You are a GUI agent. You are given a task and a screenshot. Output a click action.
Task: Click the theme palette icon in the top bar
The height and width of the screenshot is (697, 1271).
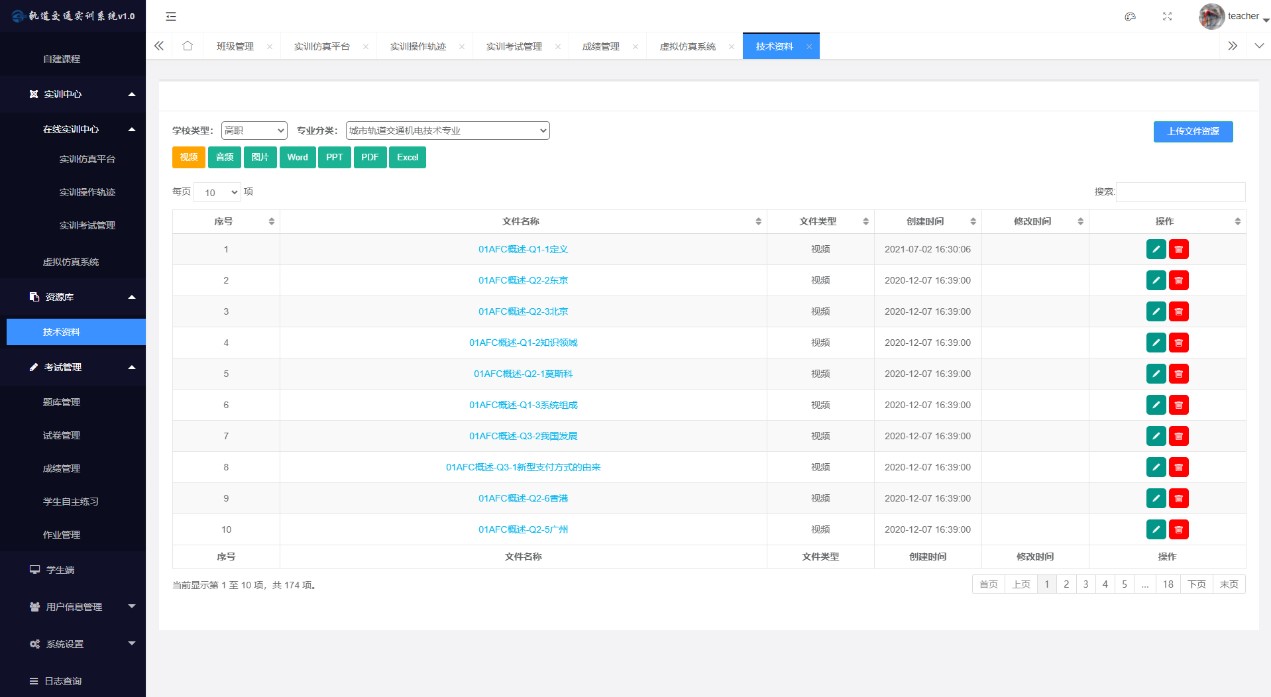(x=1130, y=16)
